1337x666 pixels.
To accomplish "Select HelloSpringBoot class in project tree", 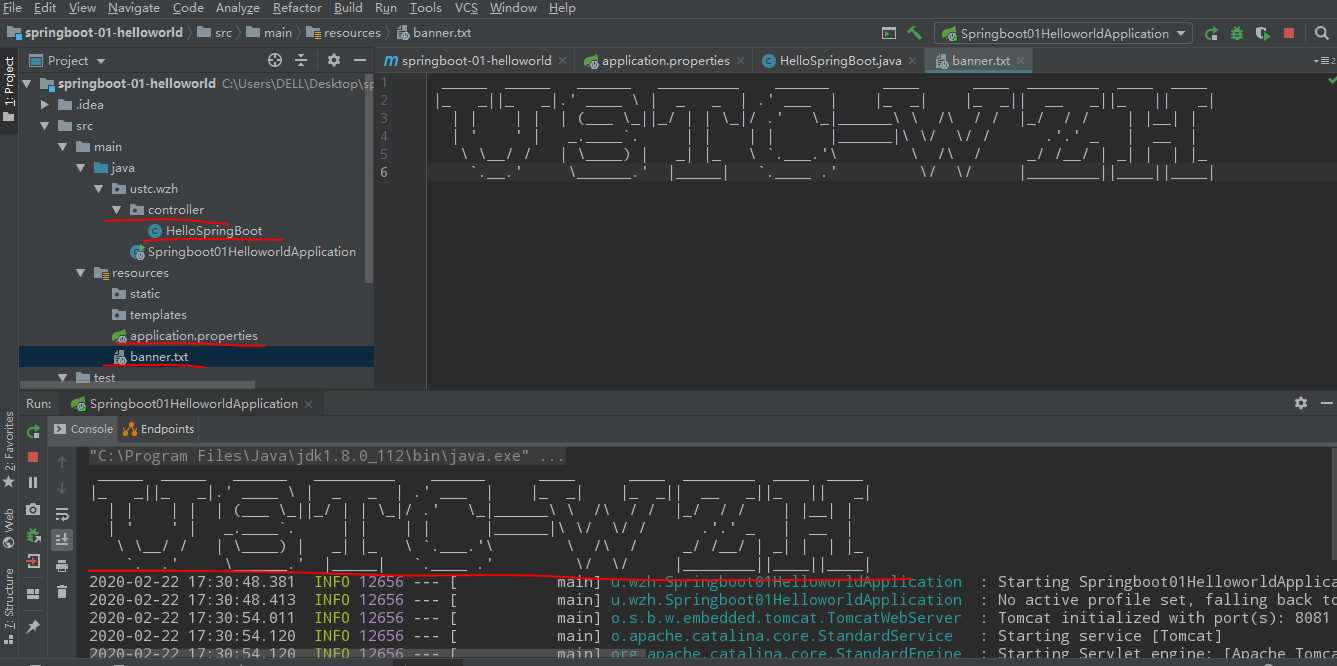I will click(204, 231).
